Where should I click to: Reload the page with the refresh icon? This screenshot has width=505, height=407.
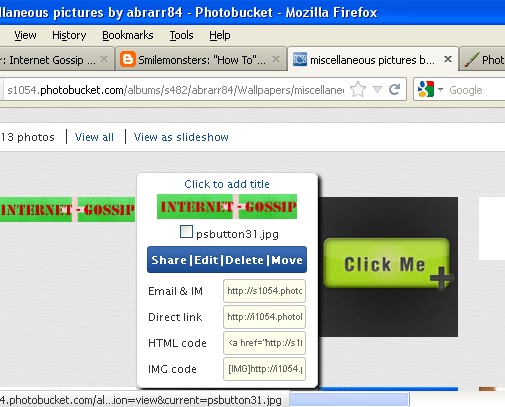395,89
